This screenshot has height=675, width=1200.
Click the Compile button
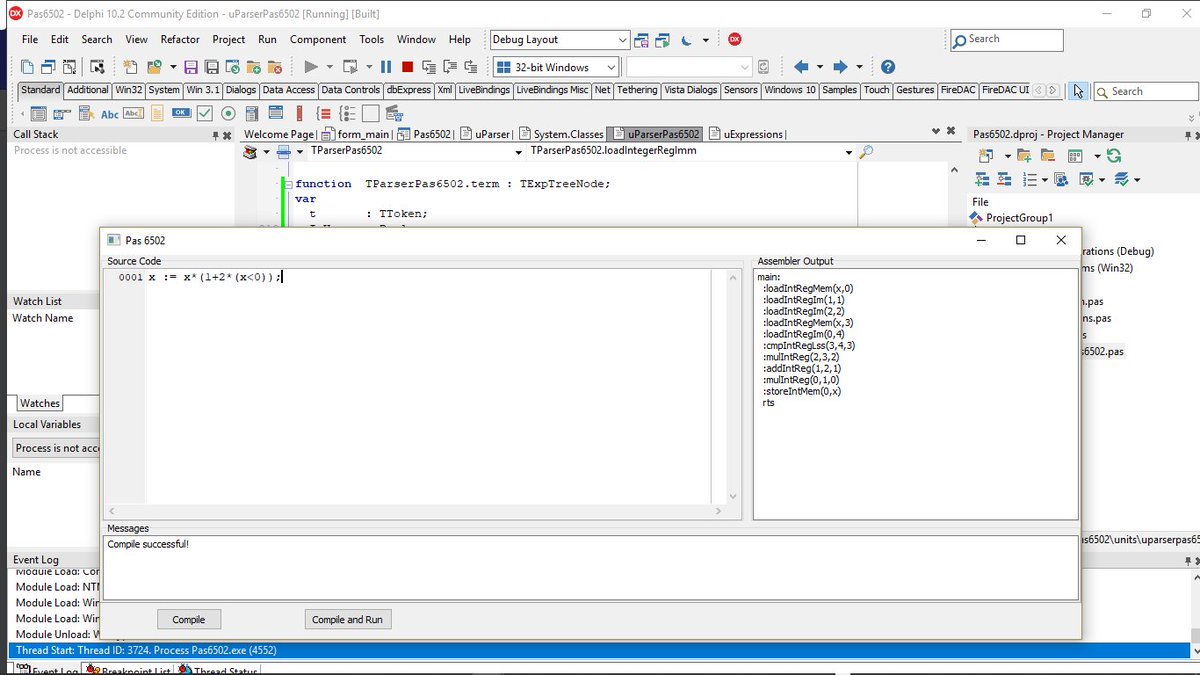(x=189, y=620)
